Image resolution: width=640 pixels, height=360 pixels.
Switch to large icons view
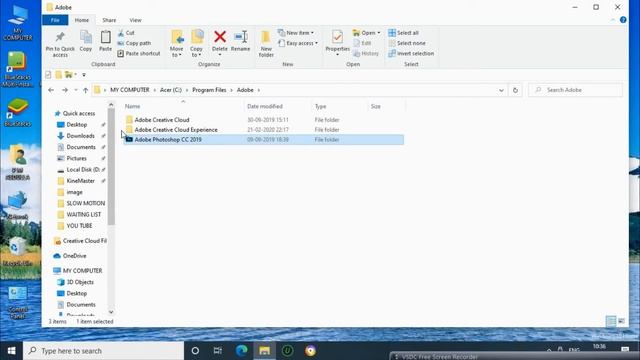coord(622,321)
